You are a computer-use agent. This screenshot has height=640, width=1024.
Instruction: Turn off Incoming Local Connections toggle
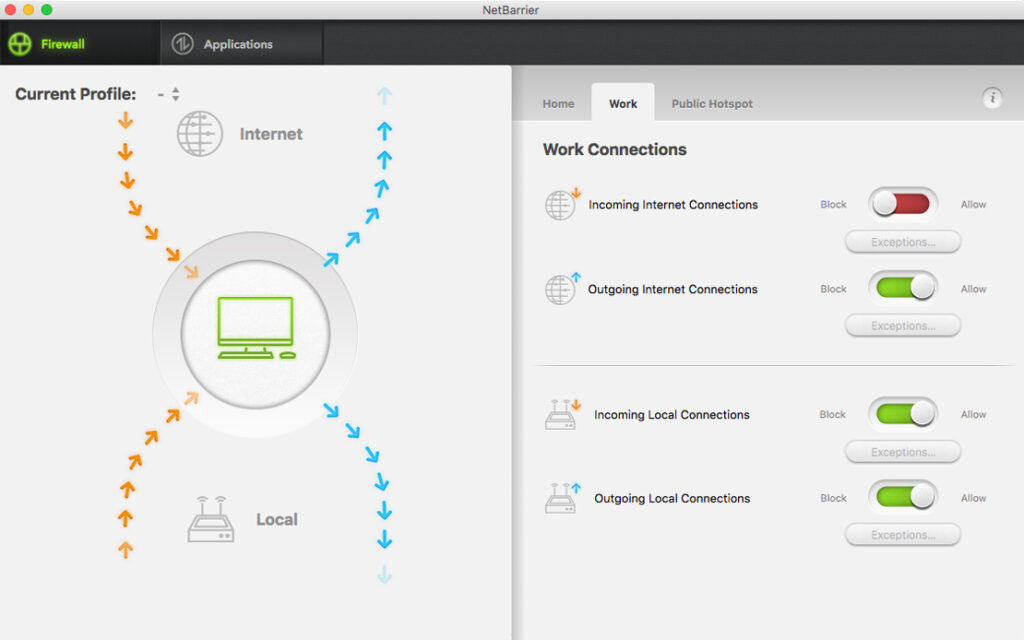coord(902,414)
